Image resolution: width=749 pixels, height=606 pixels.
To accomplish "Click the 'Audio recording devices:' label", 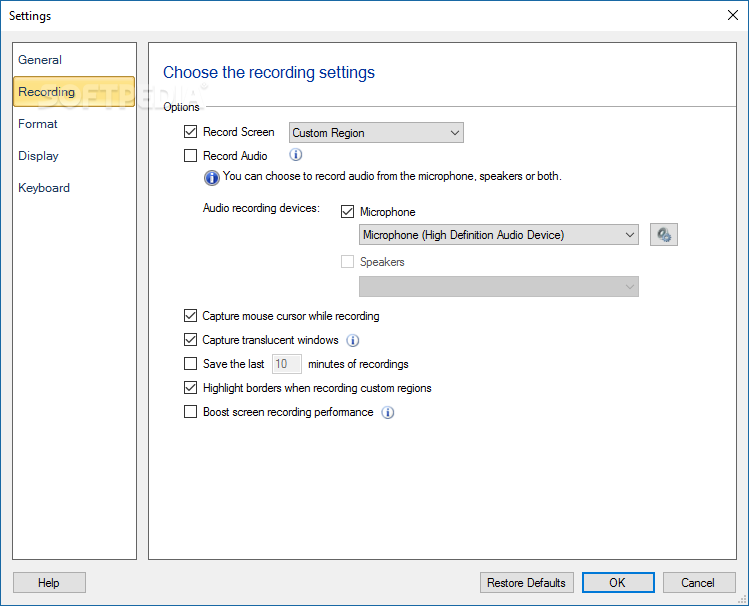I will click(261, 208).
